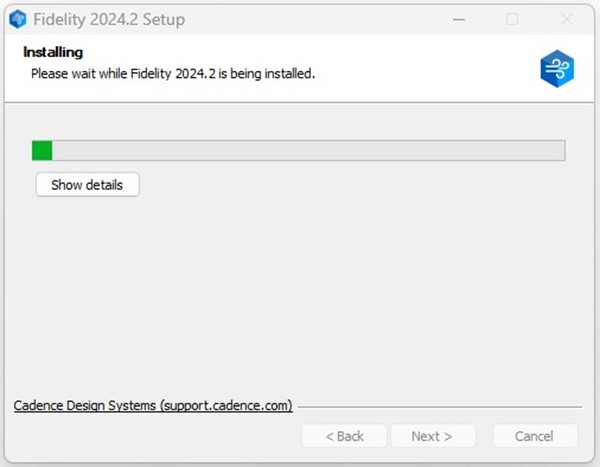Open the Cadence Design Systems support link

[x=153, y=406]
